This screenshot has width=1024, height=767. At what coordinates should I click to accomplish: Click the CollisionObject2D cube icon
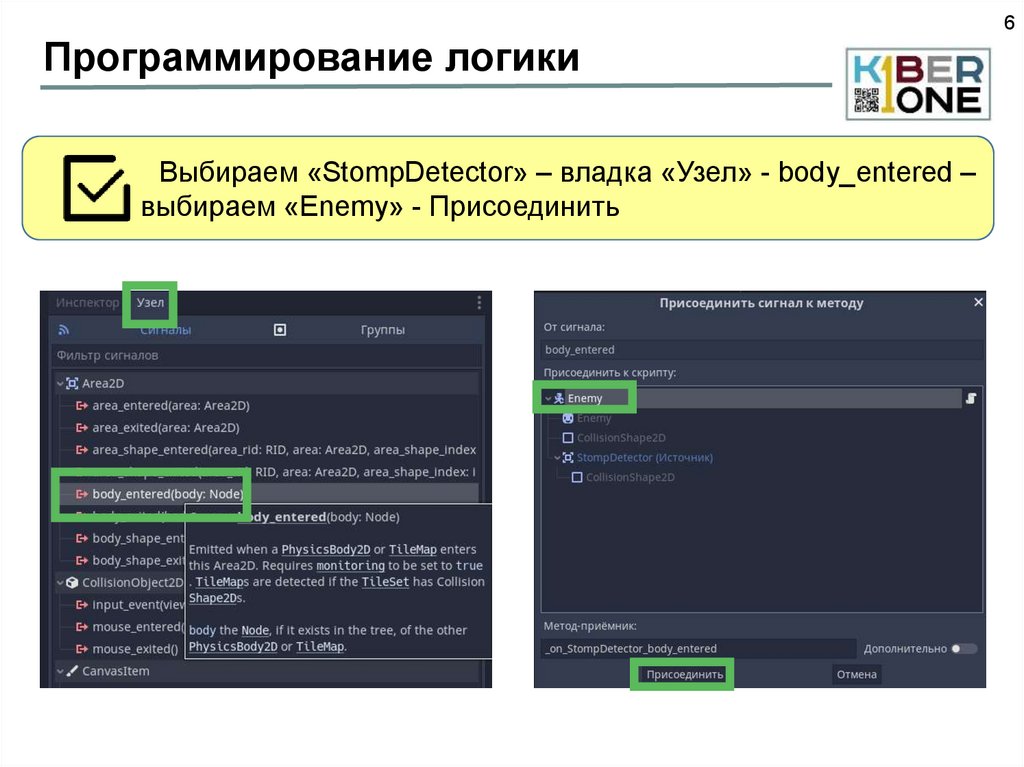pos(72,583)
